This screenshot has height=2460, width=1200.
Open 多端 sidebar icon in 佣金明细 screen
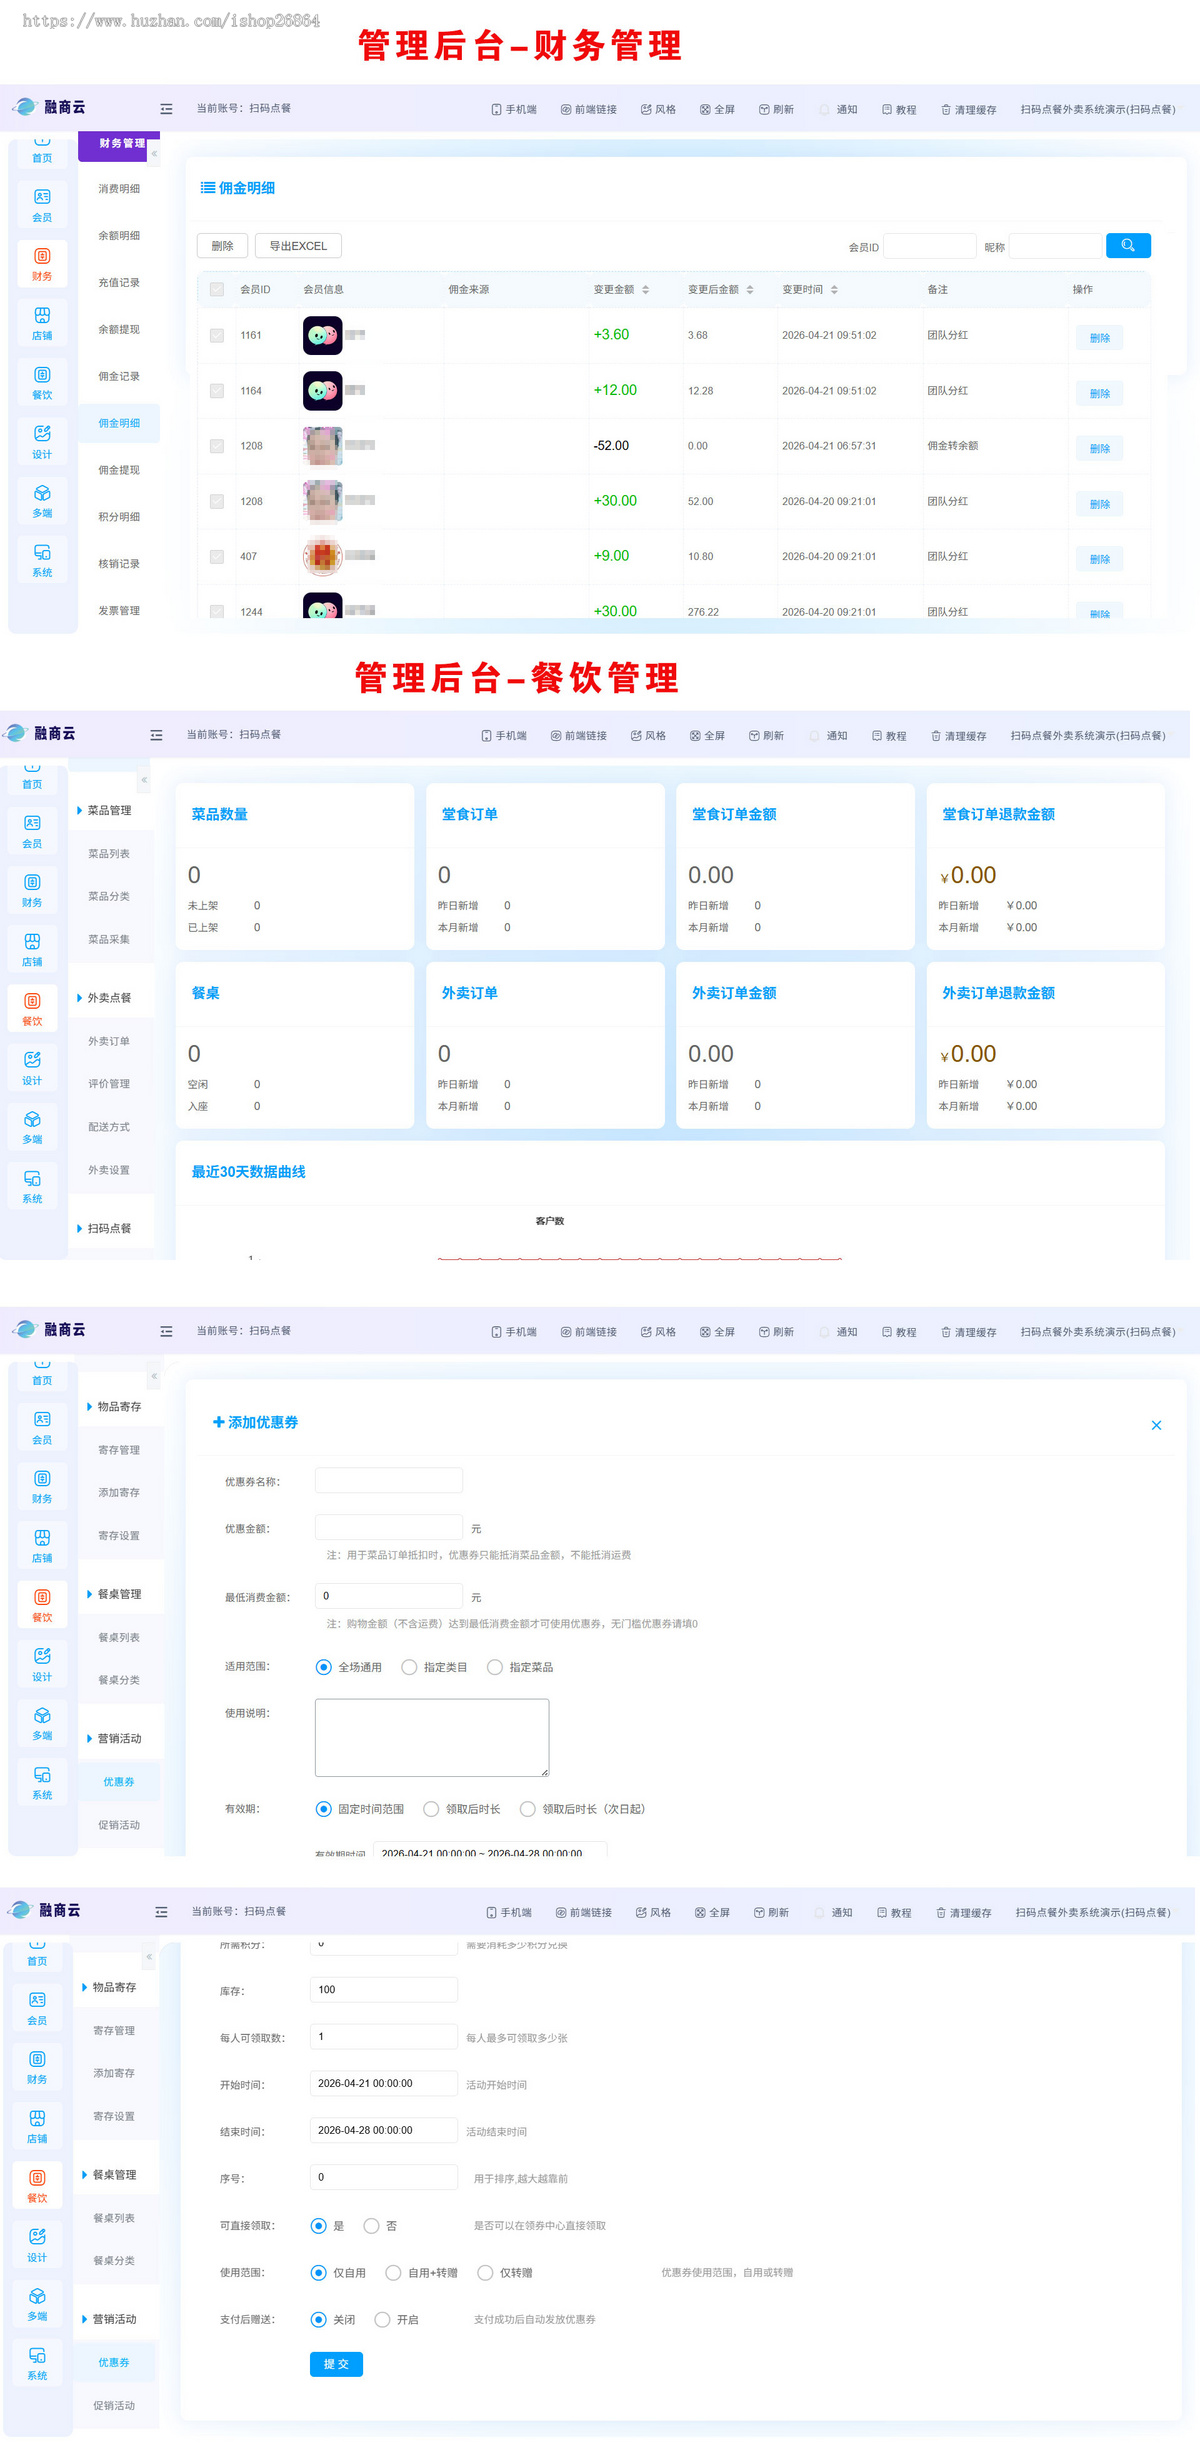click(42, 501)
